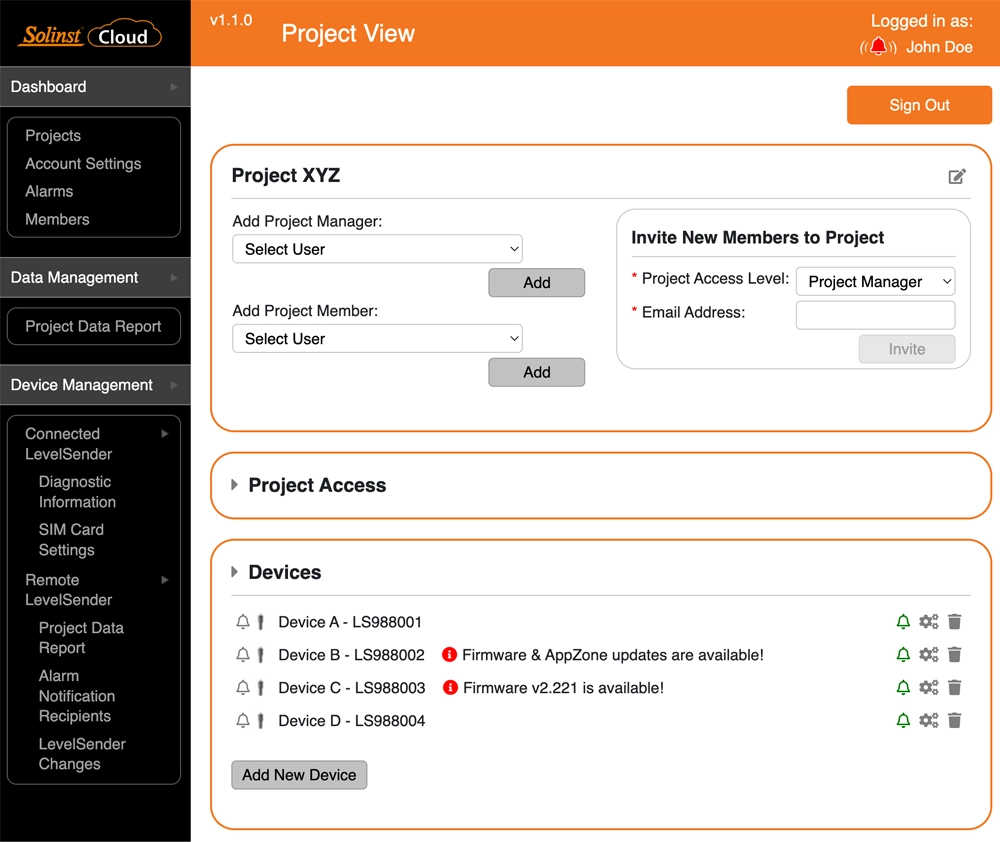1000x842 pixels.
Task: Delete Device D using its trash icon
Action: click(954, 720)
